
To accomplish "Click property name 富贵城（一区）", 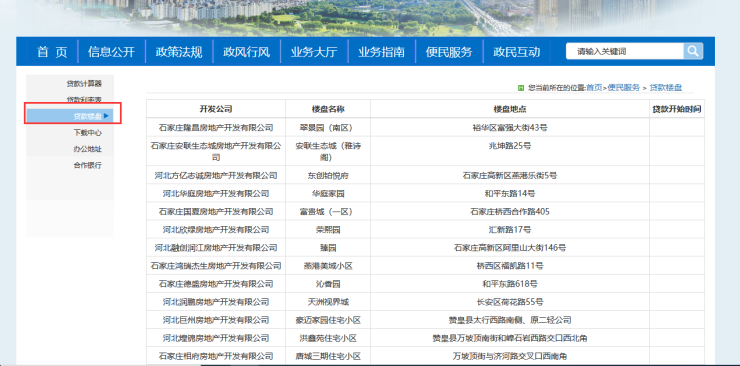I will pyautogui.click(x=328, y=211).
